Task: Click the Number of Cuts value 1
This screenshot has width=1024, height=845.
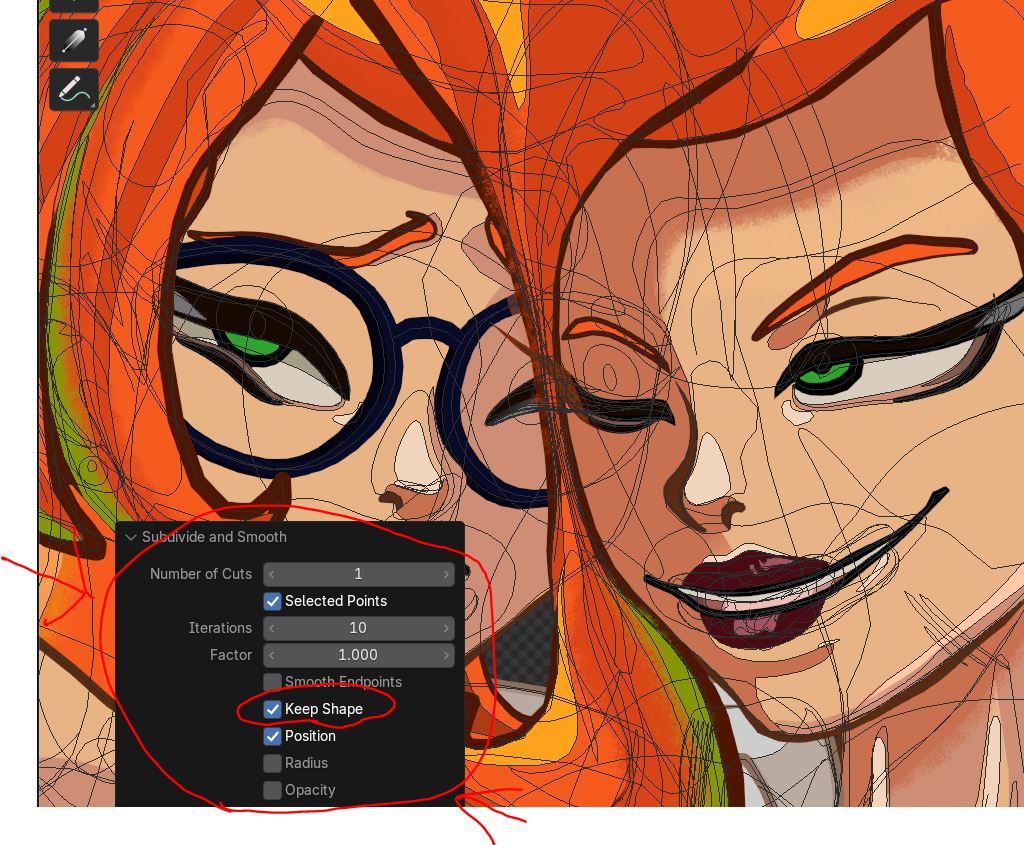Action: pos(358,574)
